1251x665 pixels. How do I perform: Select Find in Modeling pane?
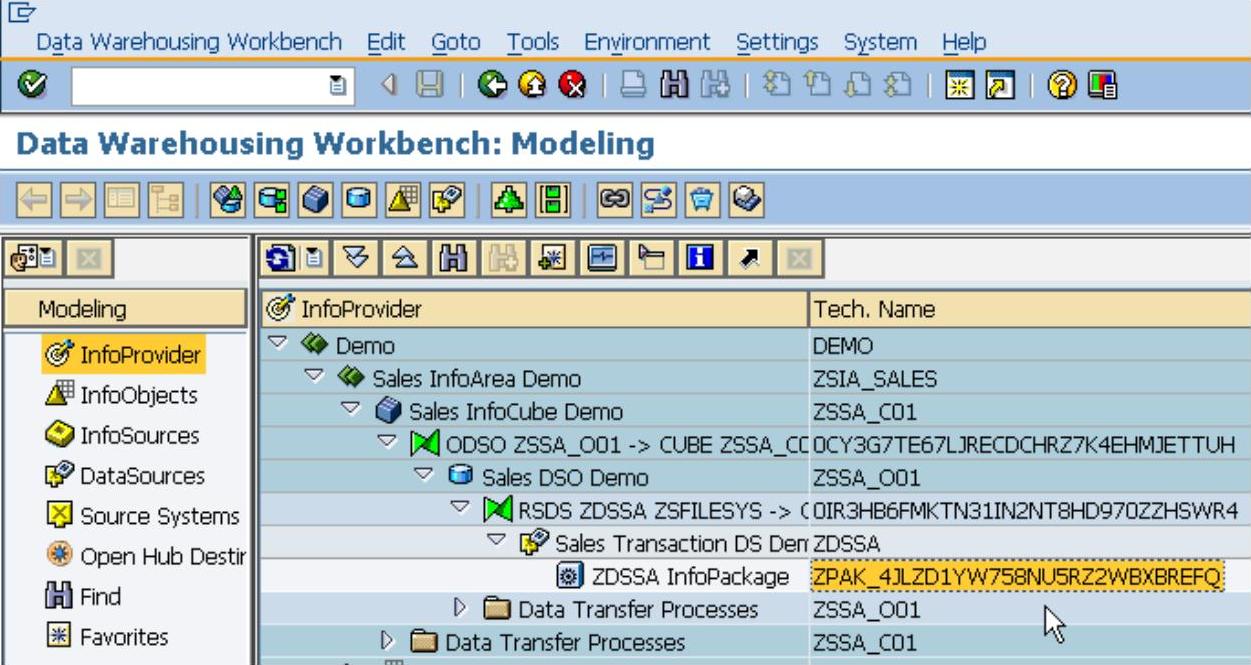[84, 597]
